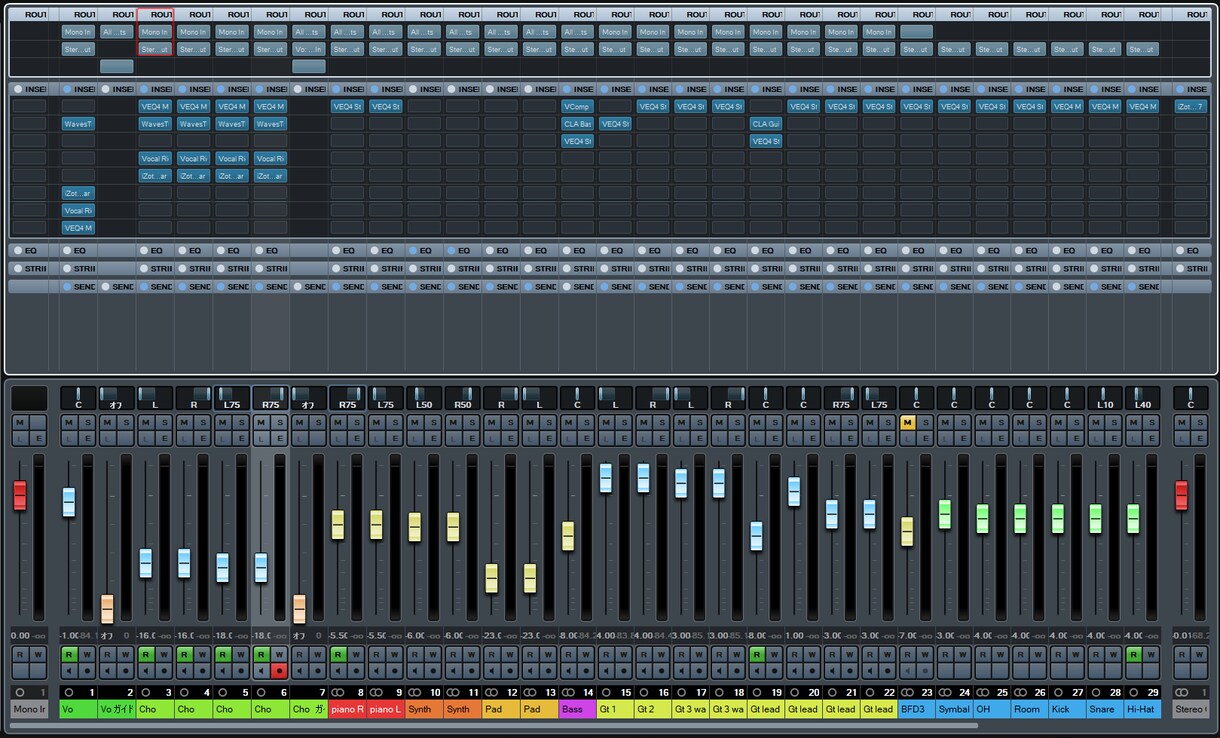Solo the Kick channel
Viewport: 1220px width, 738px height.
[x=1075, y=423]
